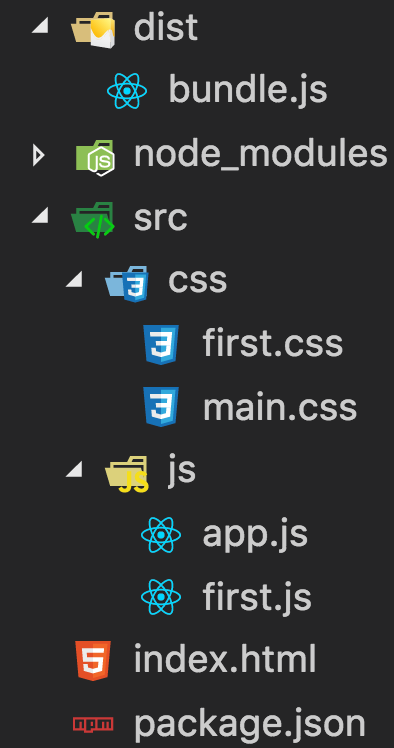Click the CSS3 icon next to main.css

(161, 406)
